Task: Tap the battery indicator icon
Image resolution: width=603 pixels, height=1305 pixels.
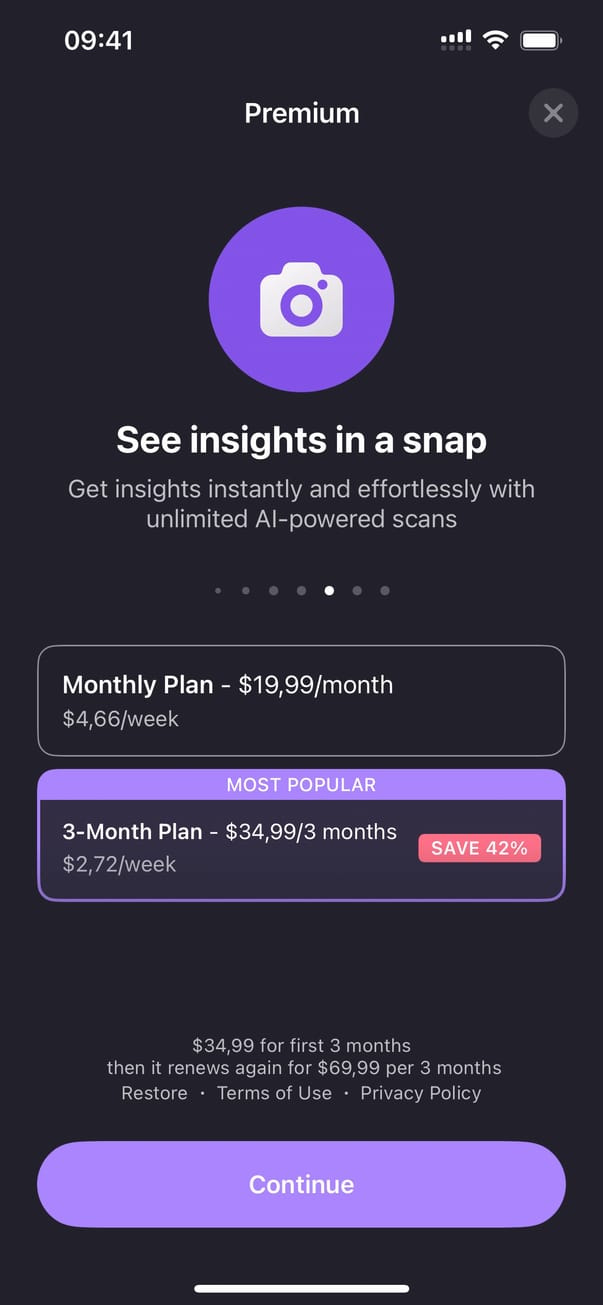Action: (541, 40)
